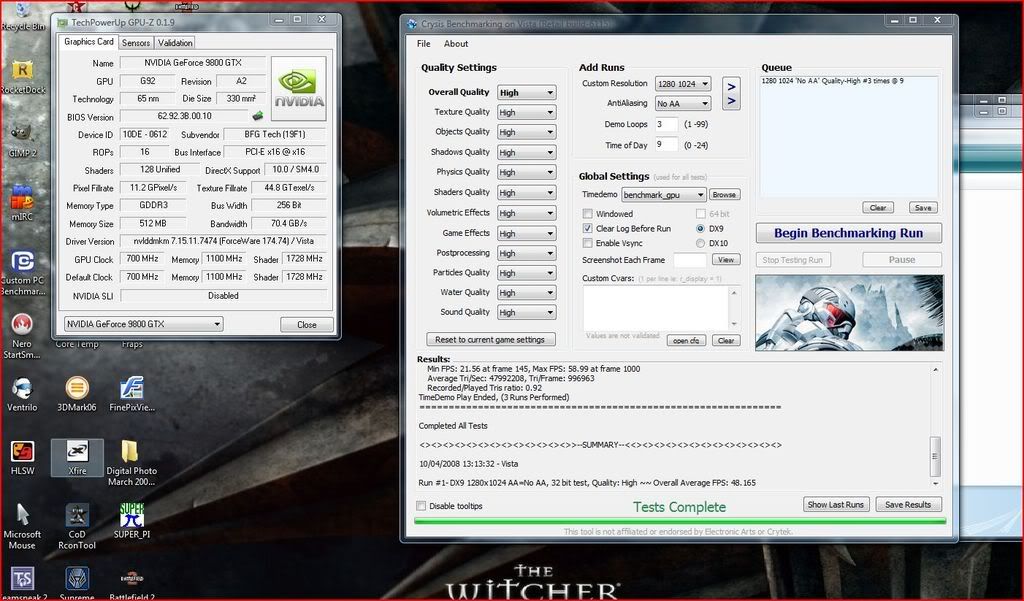Click the Ventrilo desktop icon
This screenshot has height=601, width=1024.
pos(22,394)
